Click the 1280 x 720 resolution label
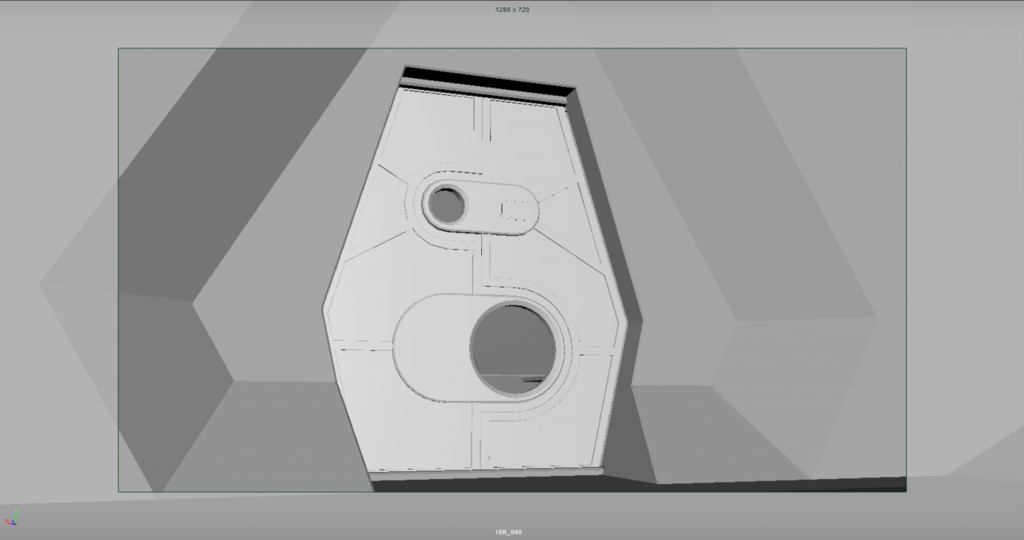 tap(511, 9)
